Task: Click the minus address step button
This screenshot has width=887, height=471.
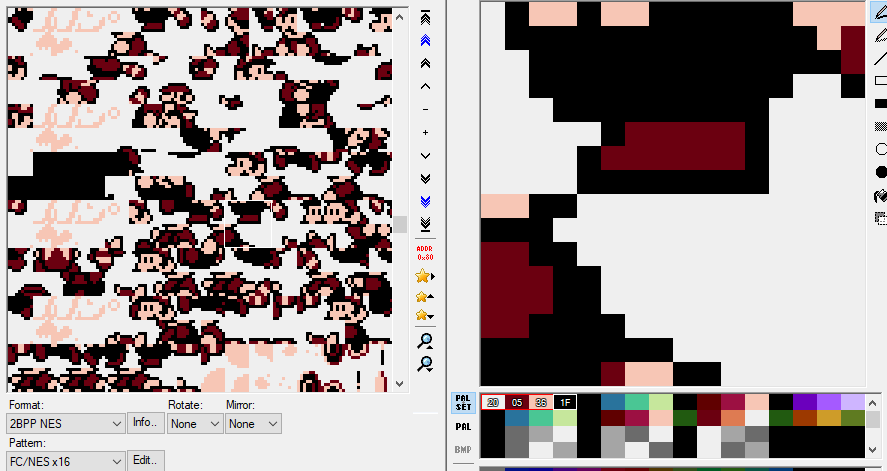Action: click(425, 110)
